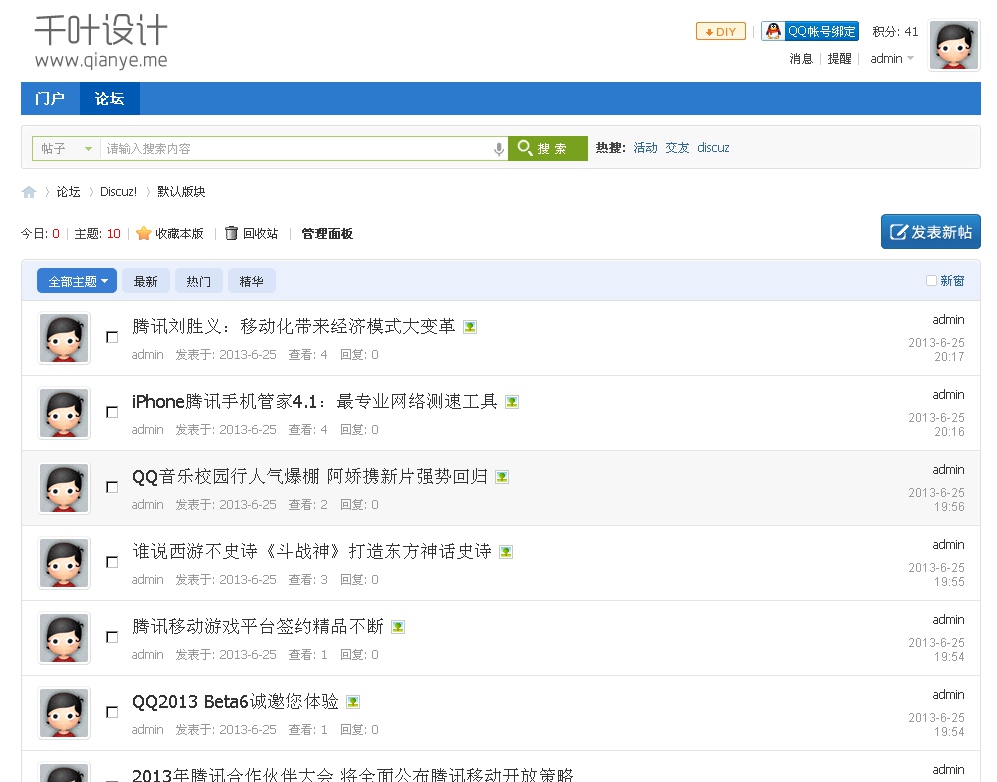Click 积分: 41 points link
This screenshot has height=782, width=997.
[895, 32]
